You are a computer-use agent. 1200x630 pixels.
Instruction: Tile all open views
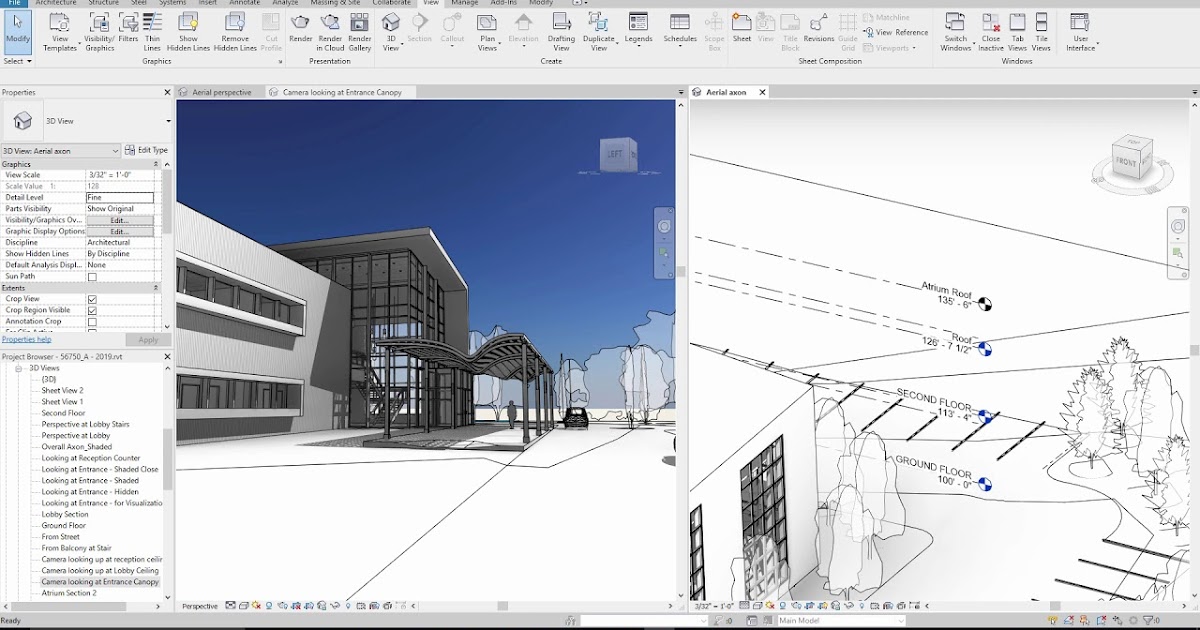[x=1041, y=30]
